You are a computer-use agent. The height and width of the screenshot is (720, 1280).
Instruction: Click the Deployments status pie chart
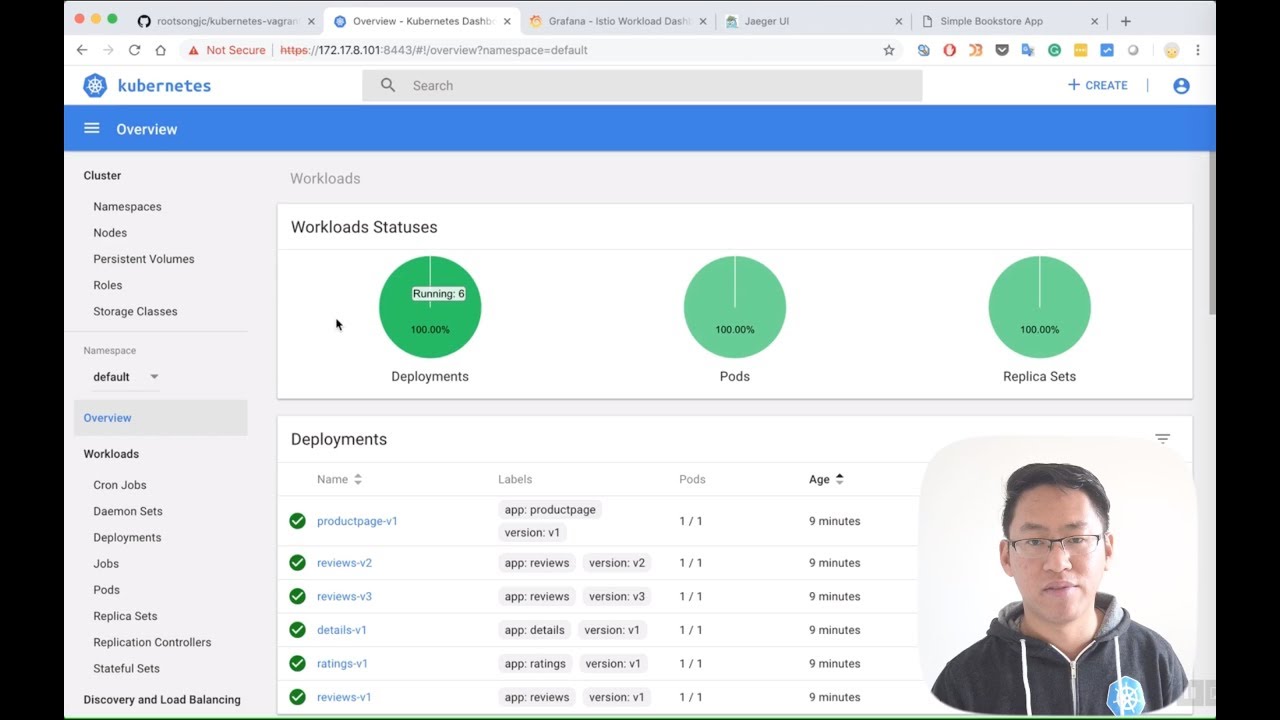[x=430, y=307]
